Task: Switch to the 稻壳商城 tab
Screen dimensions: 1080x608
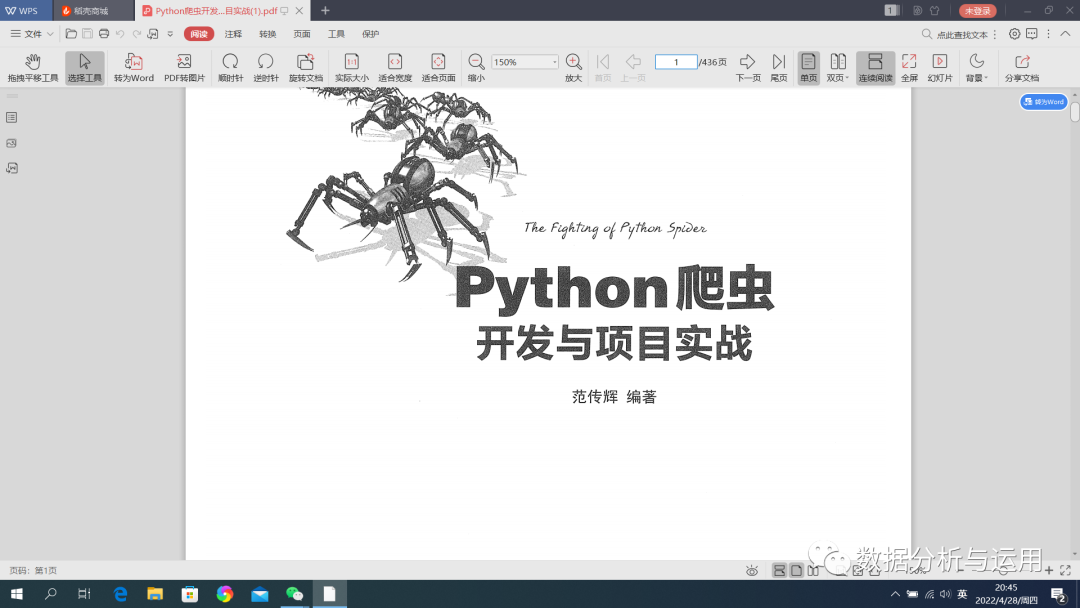Action: 94,10
